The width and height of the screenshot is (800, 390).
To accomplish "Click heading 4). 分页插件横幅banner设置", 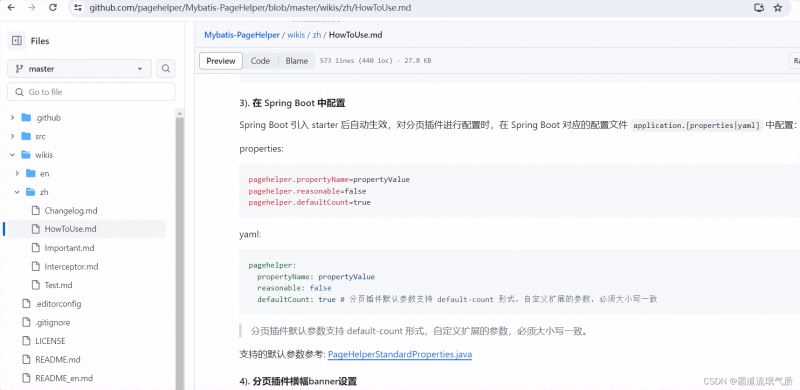I will (x=298, y=381).
